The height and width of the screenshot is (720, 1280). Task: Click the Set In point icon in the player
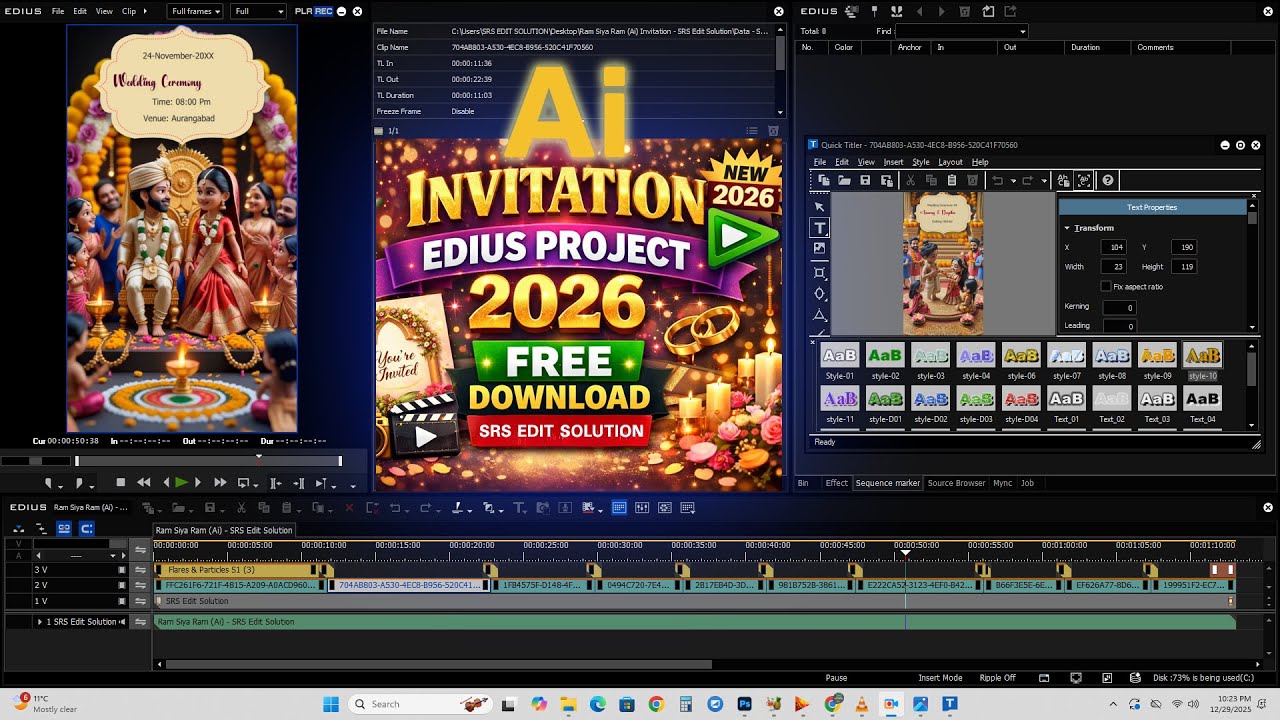(x=48, y=483)
